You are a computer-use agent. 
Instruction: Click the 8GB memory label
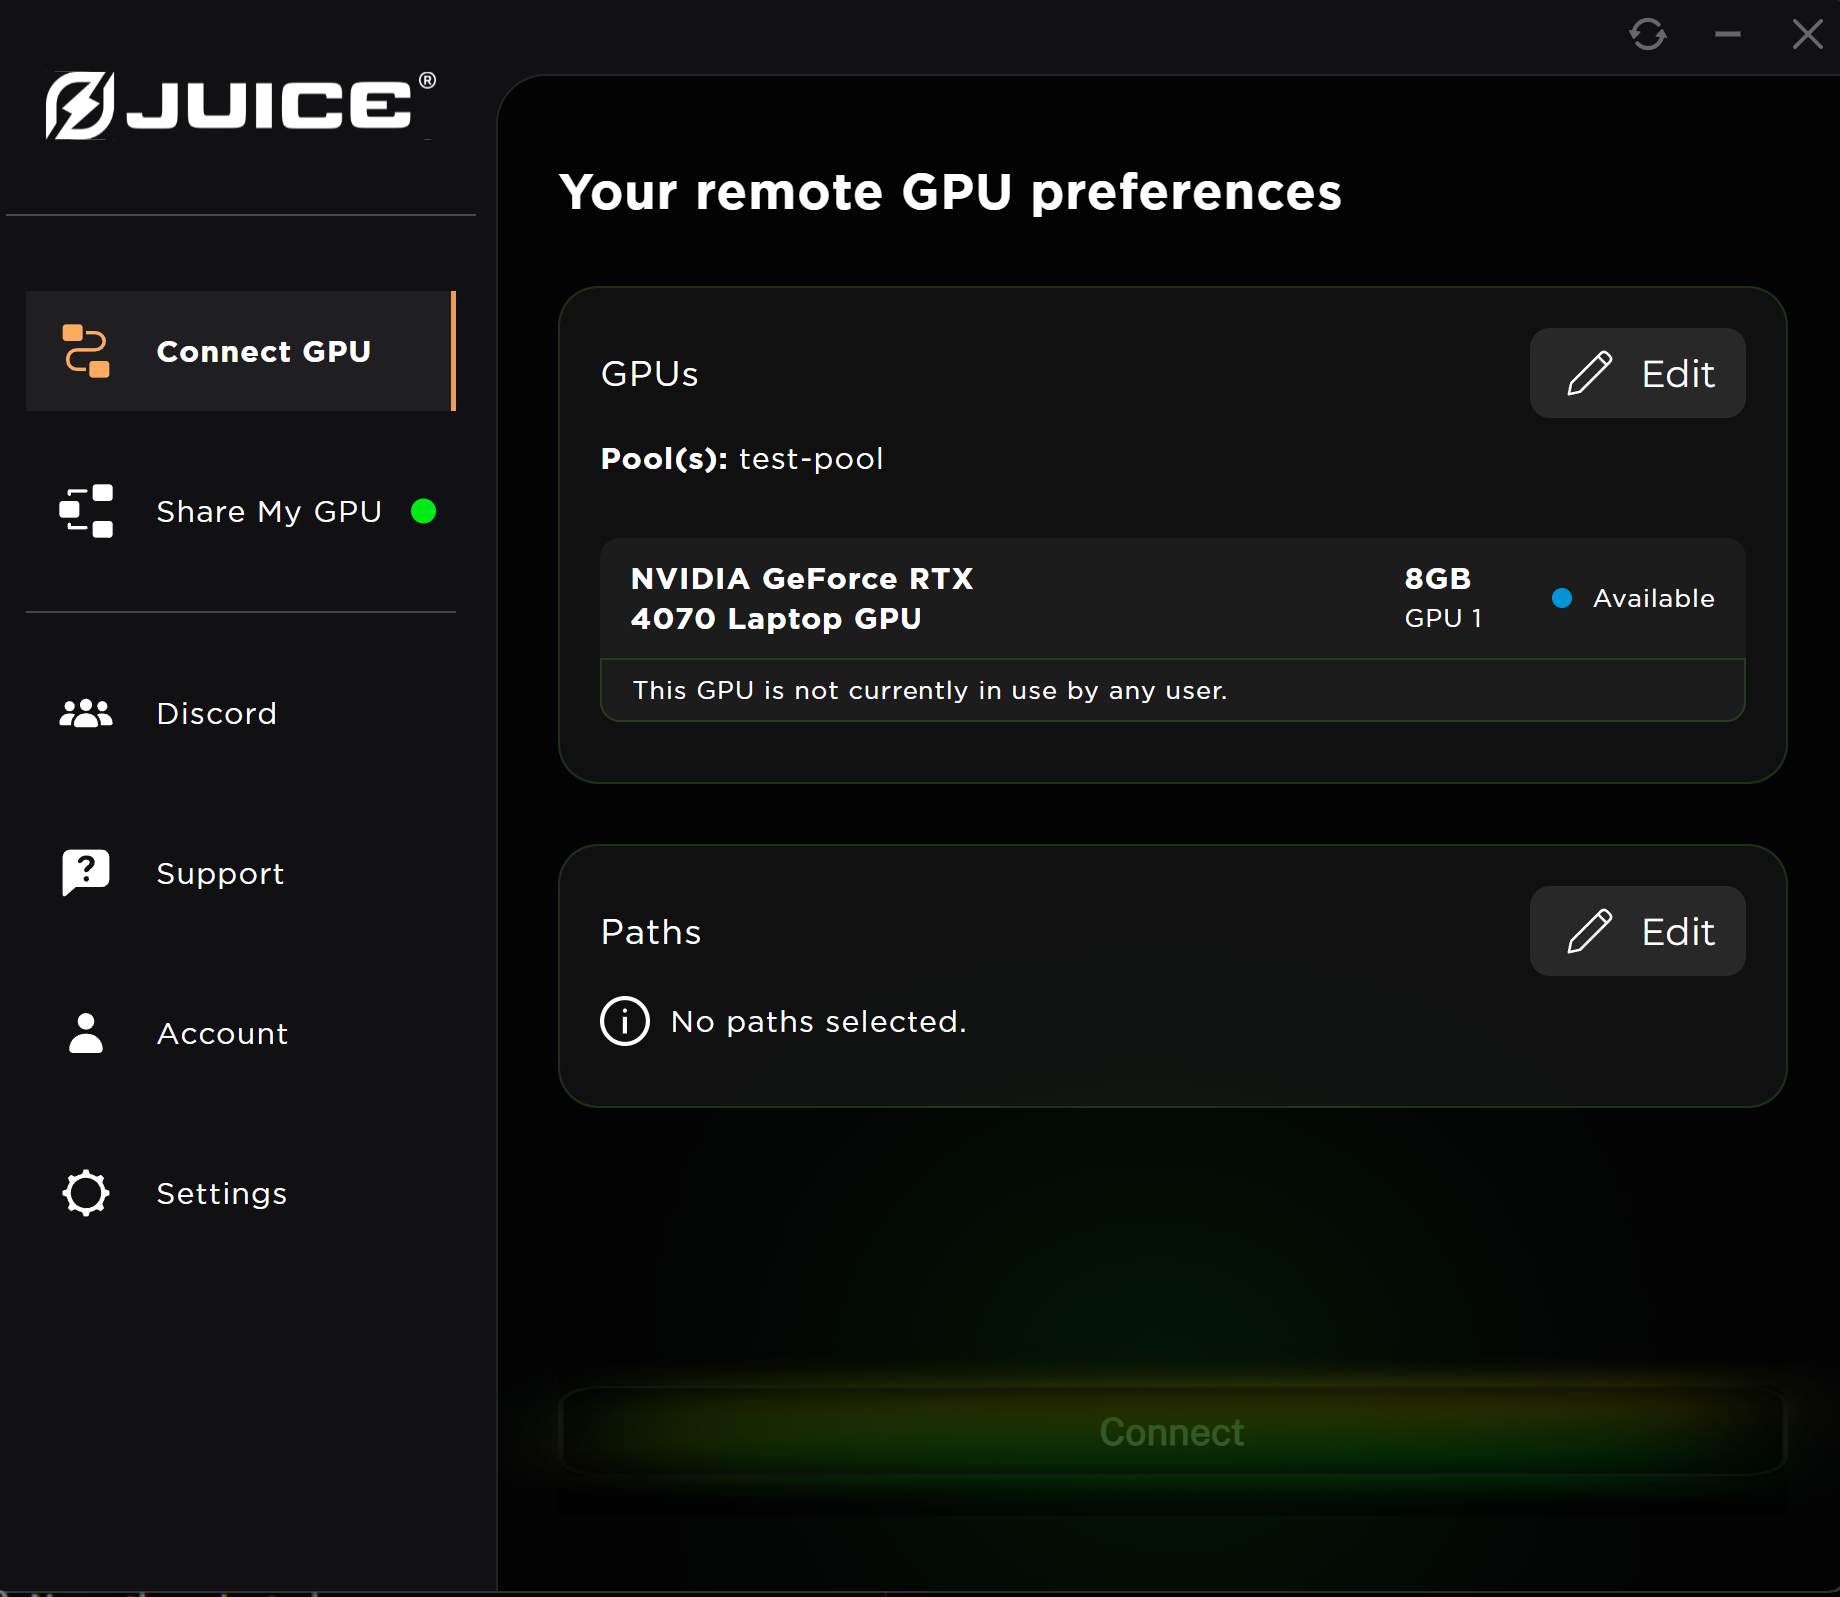[1438, 578]
